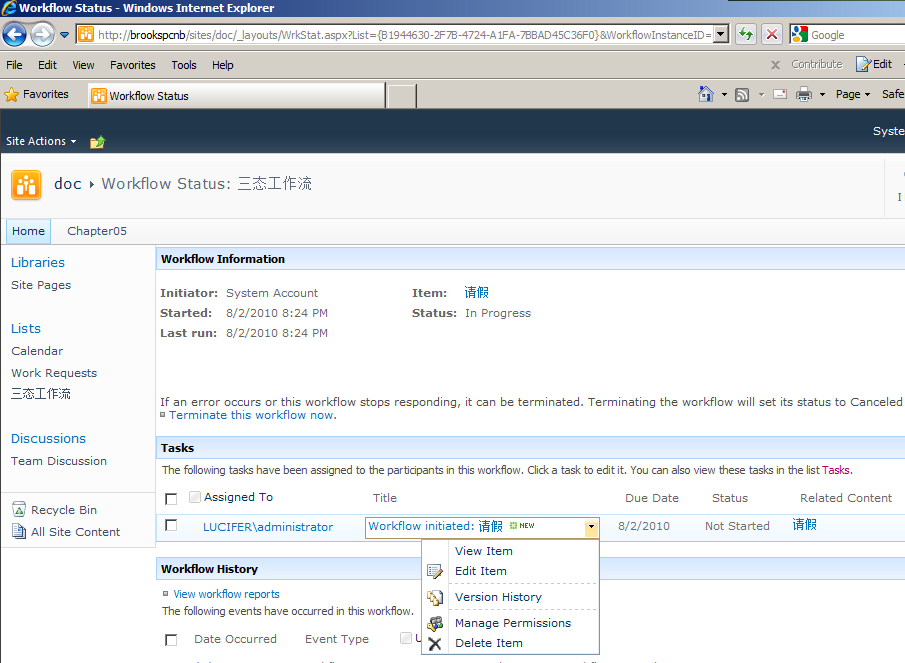Screen dimensions: 905x663
Task: Open the Page dropdown menu
Action: click(852, 94)
